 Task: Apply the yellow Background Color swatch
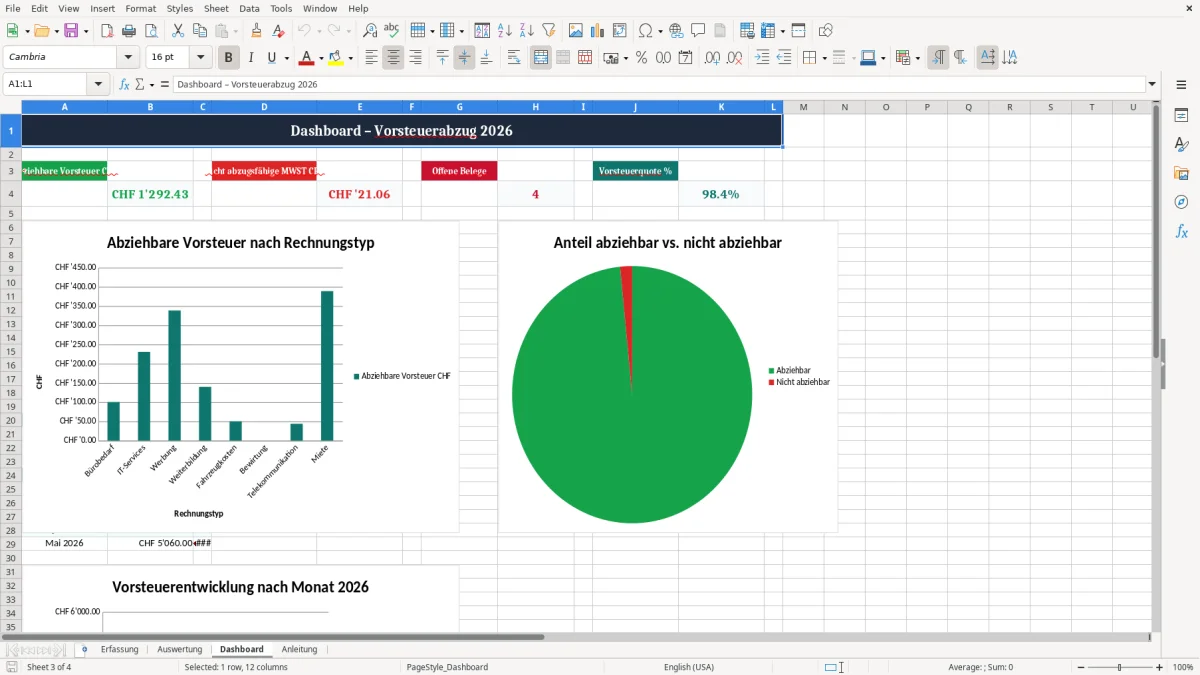click(x=336, y=58)
